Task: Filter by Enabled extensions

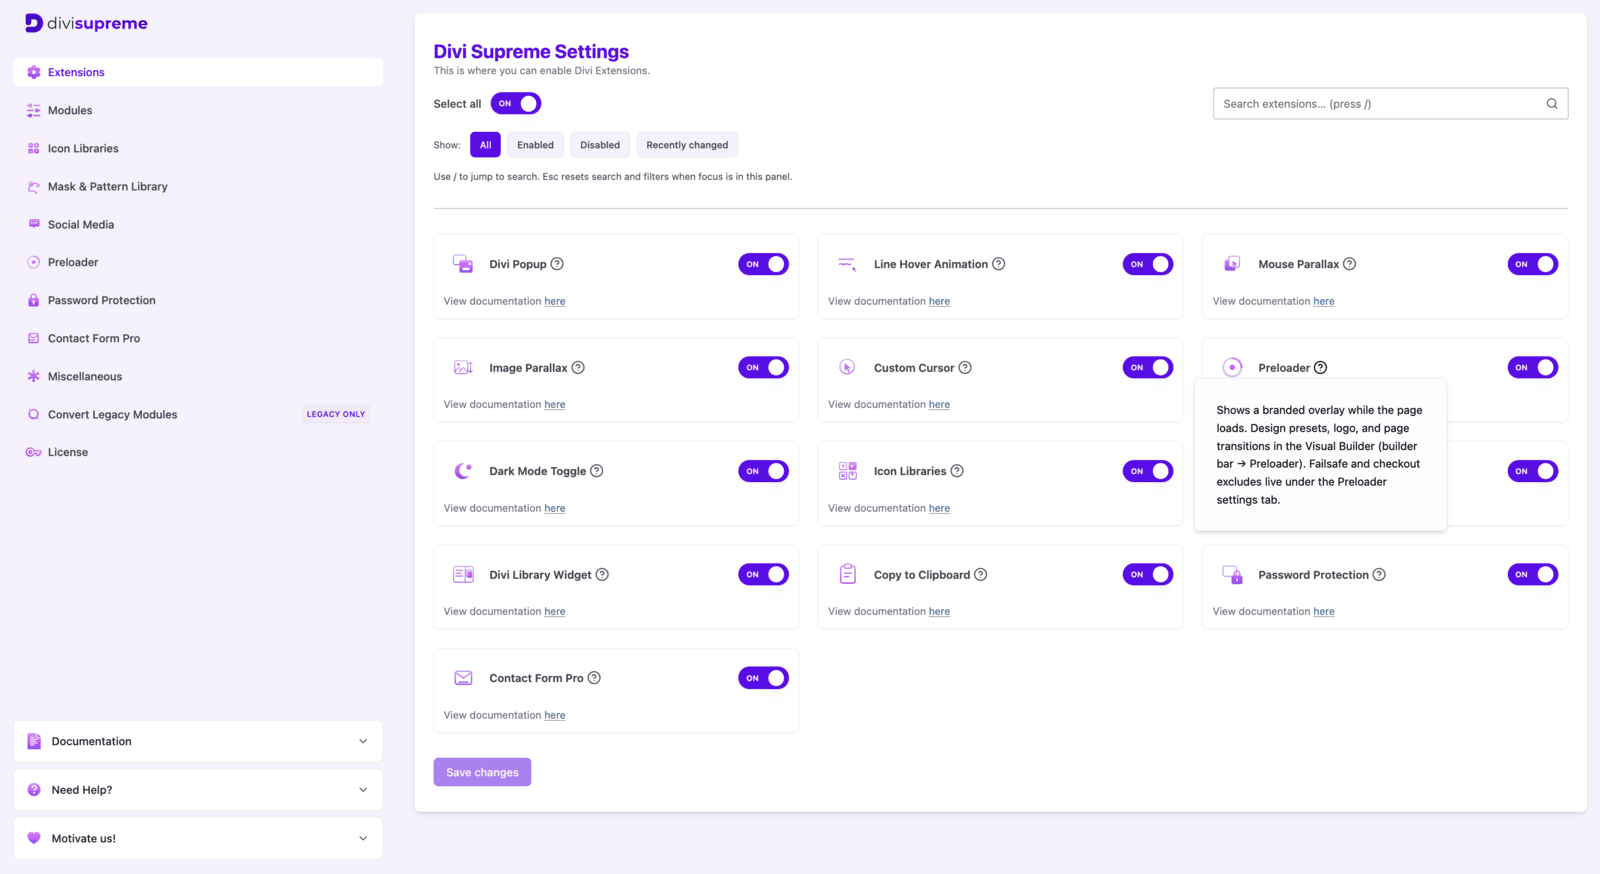Action: point(535,145)
